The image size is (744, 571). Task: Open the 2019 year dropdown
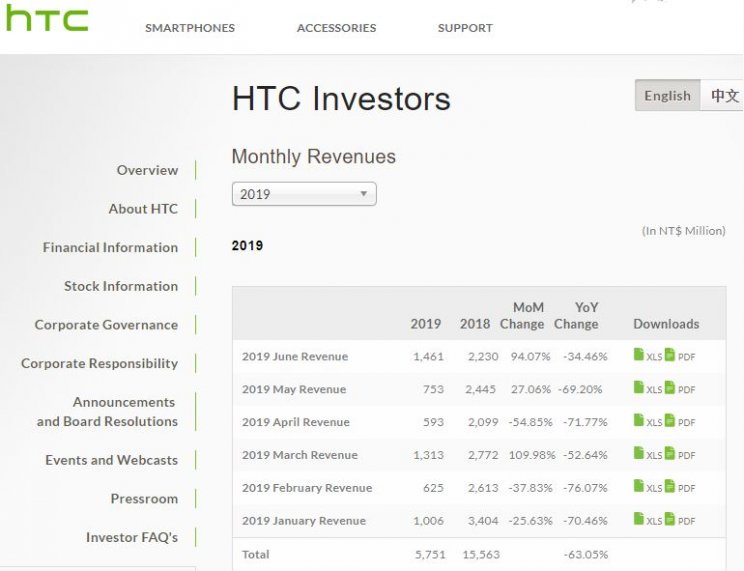(x=304, y=194)
